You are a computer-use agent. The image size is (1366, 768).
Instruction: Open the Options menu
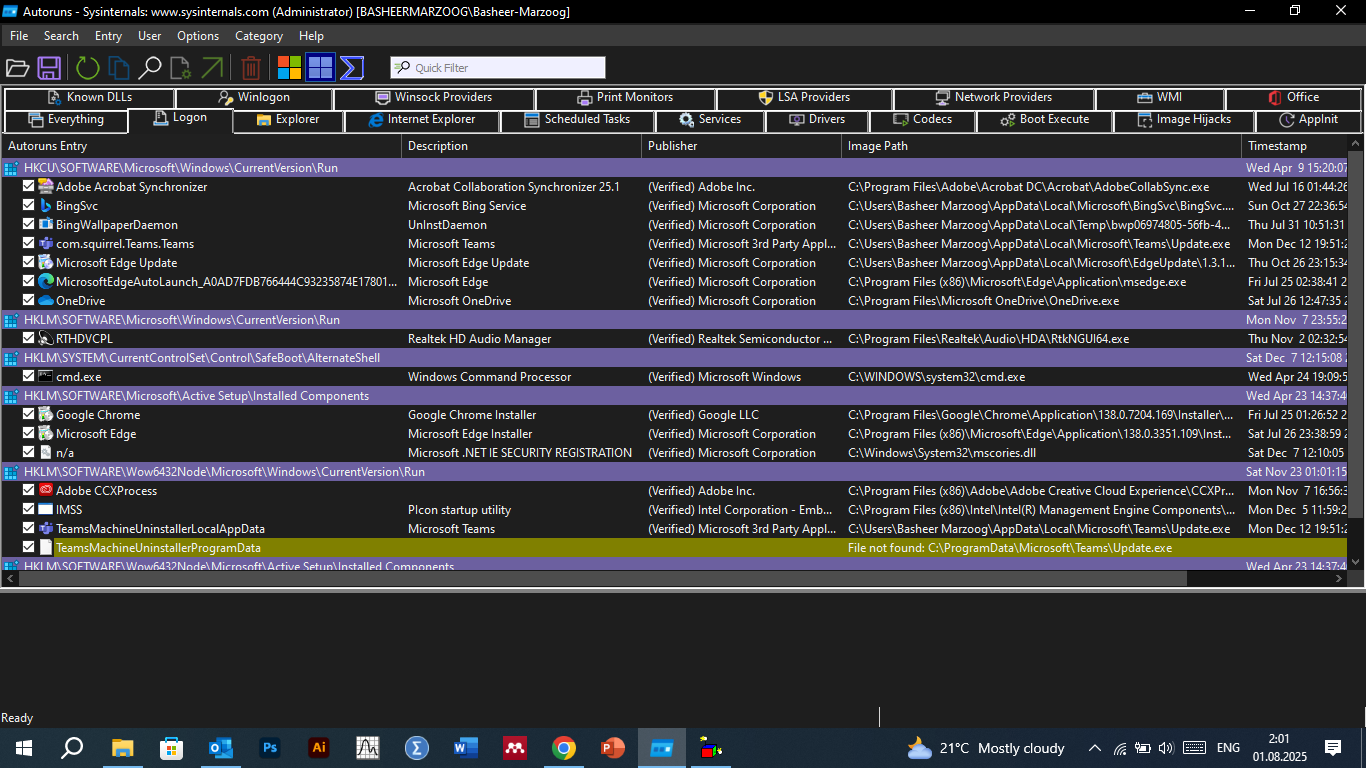198,36
